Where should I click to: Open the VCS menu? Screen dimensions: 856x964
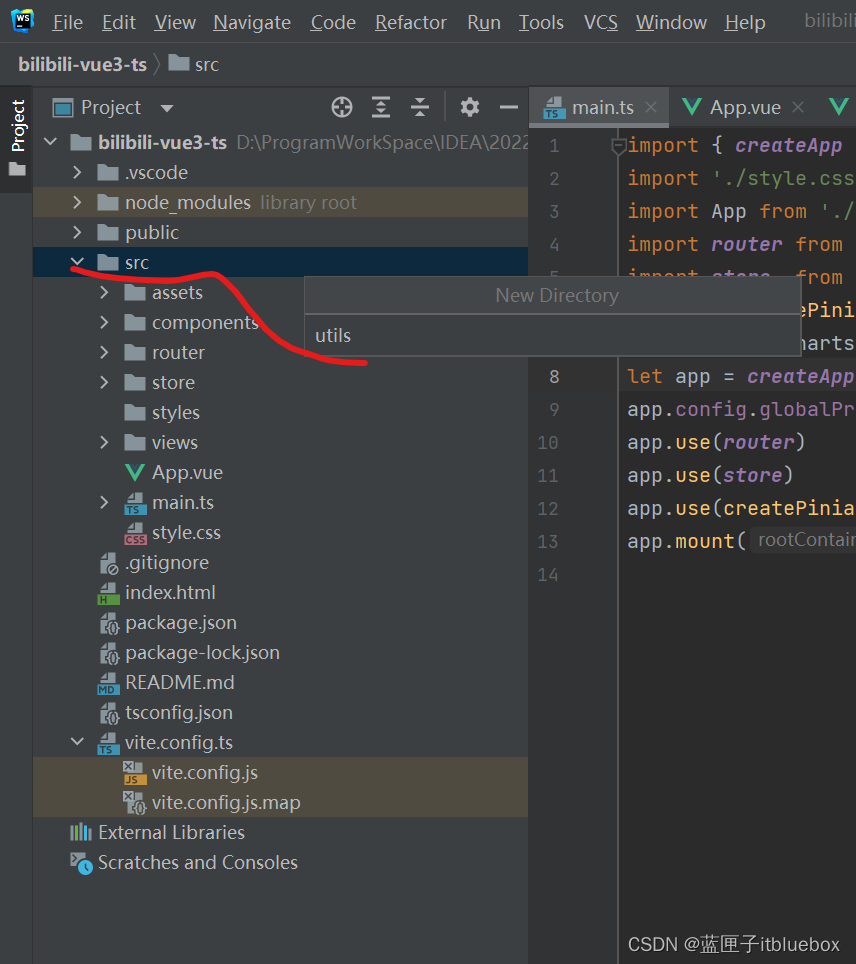pos(600,22)
